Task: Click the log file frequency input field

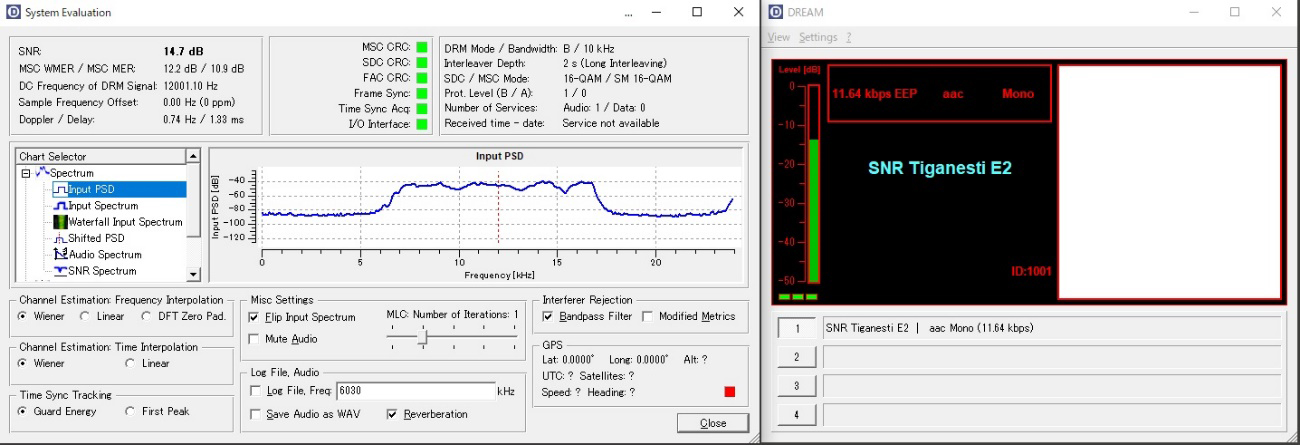Action: pyautogui.click(x=415, y=391)
